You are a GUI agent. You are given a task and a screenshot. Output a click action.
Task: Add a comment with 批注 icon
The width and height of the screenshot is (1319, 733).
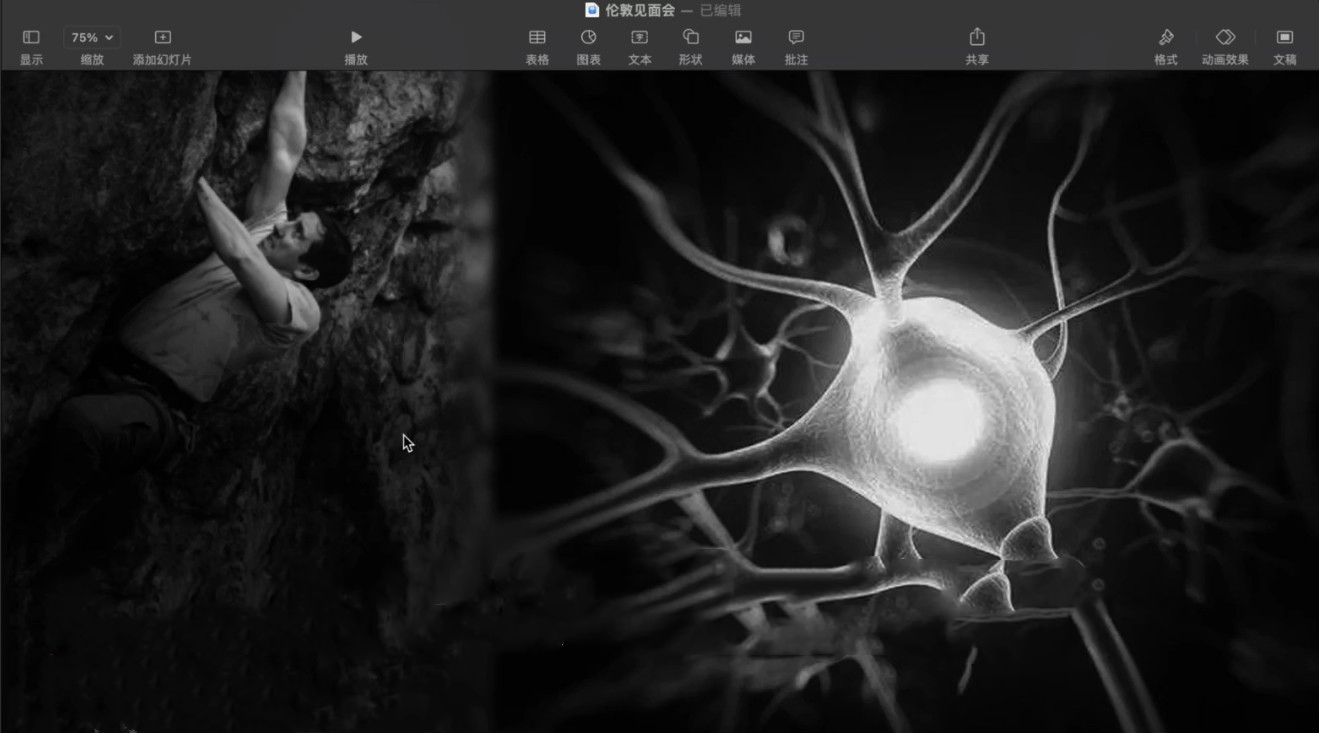pyautogui.click(x=796, y=38)
